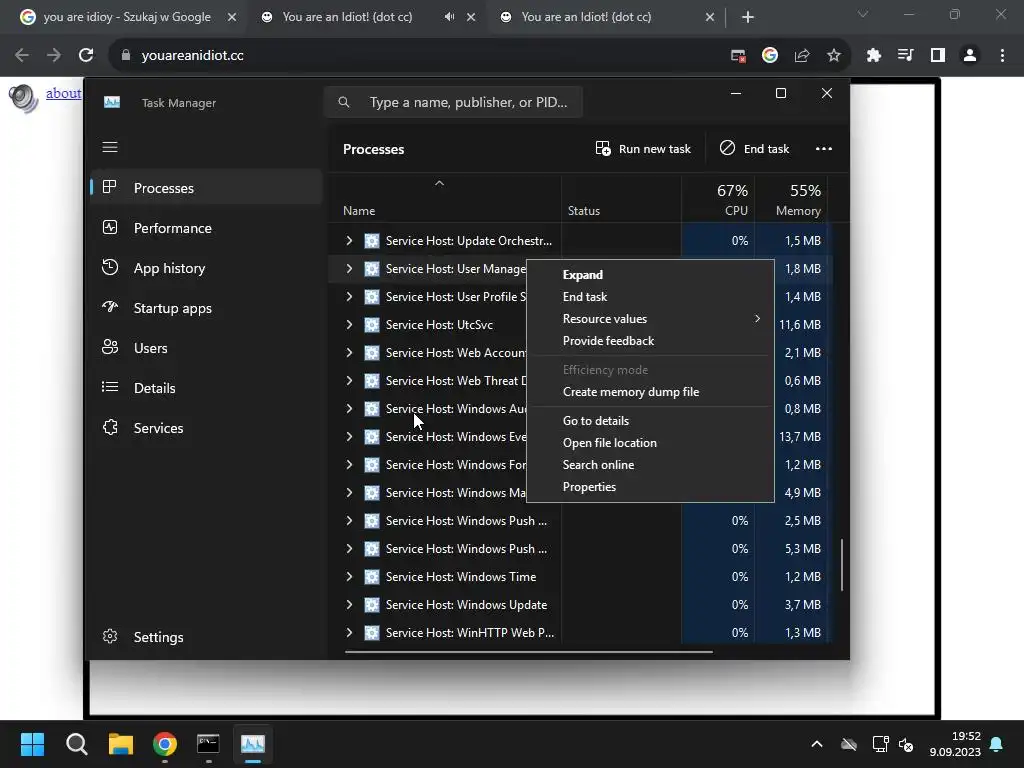Expand Service Host: Windows Time row
This screenshot has width=1024, height=768.
[349, 577]
